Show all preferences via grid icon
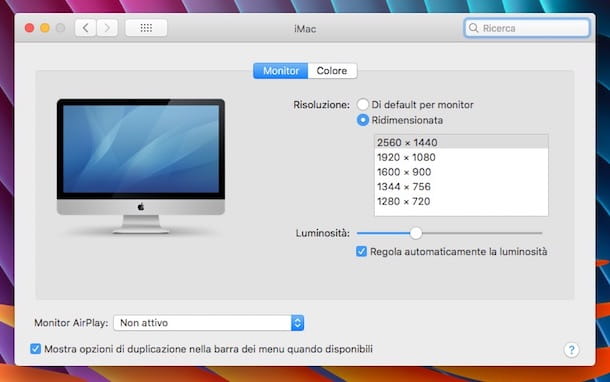The image size is (610, 382). (146, 28)
